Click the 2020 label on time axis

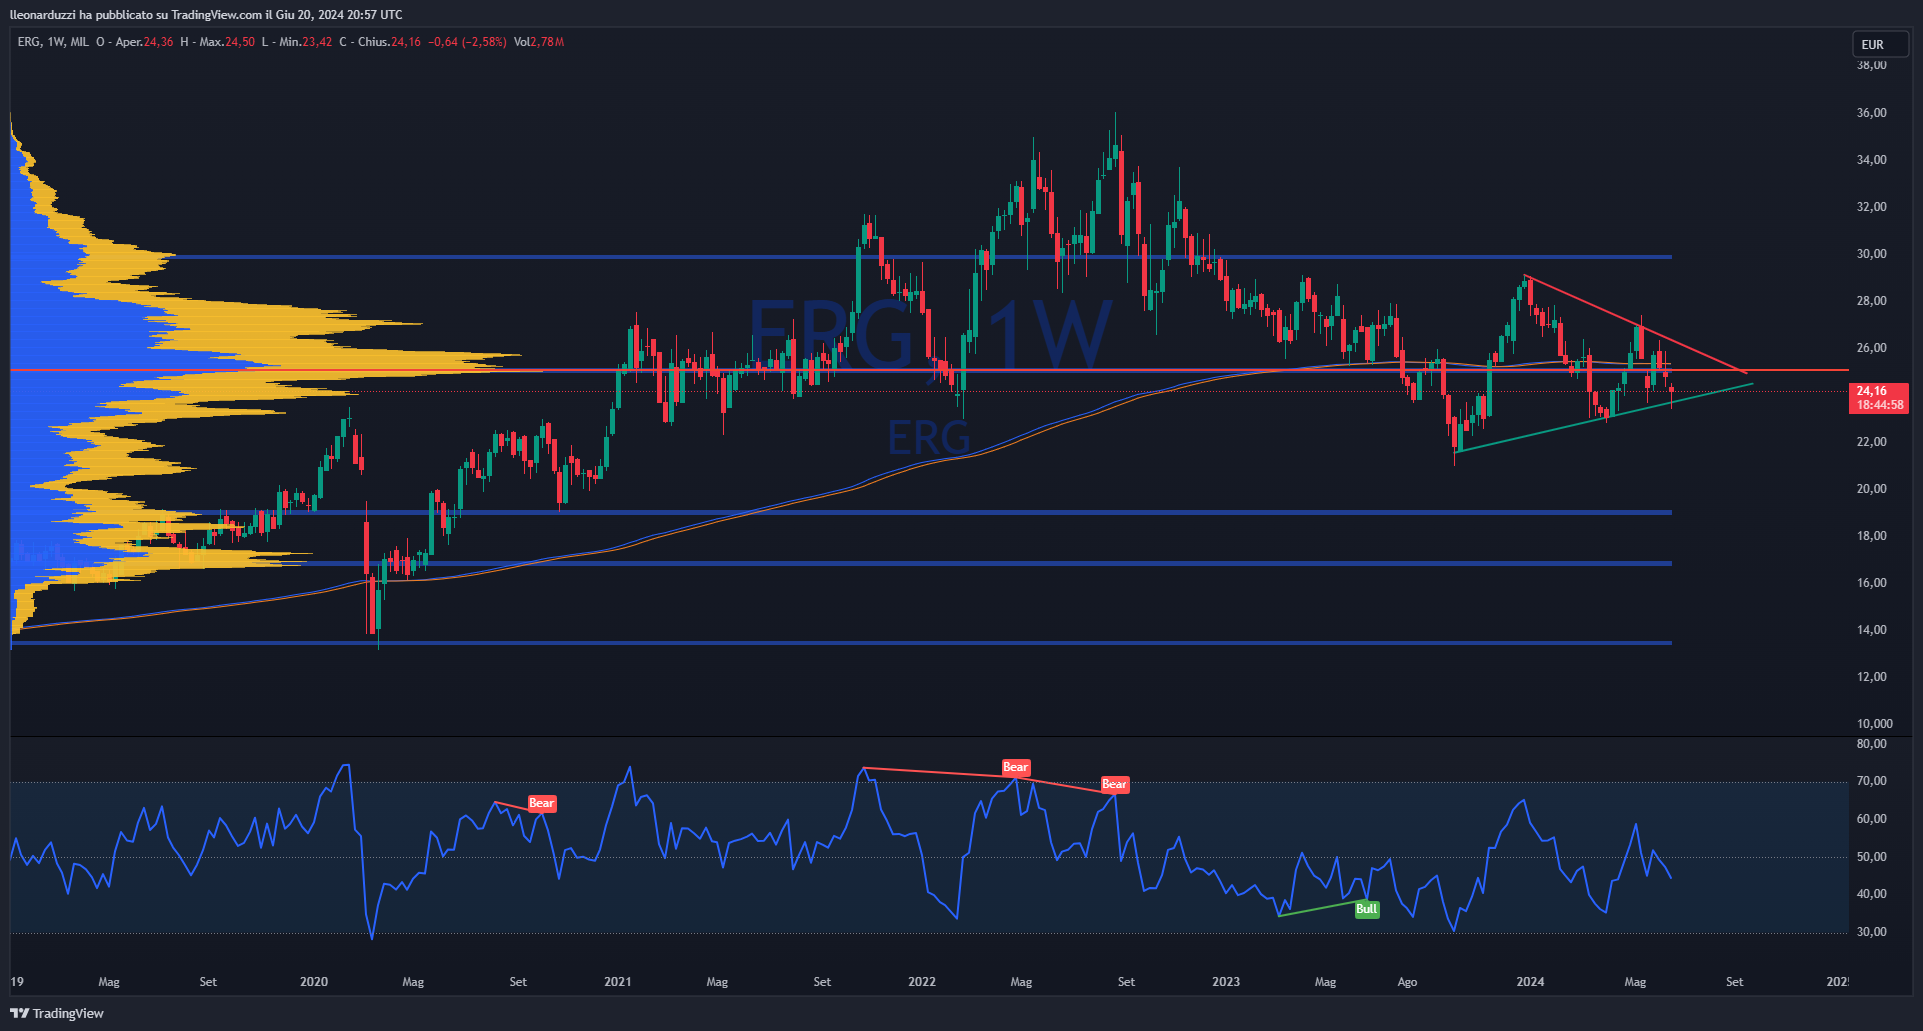pos(314,982)
